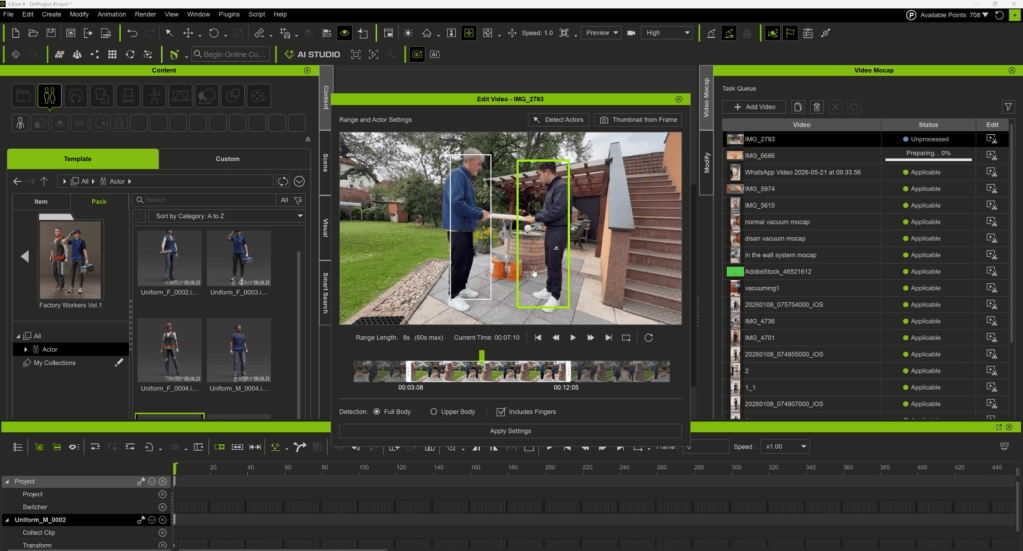
Task: Jump to range start in Edit Video
Action: point(538,338)
